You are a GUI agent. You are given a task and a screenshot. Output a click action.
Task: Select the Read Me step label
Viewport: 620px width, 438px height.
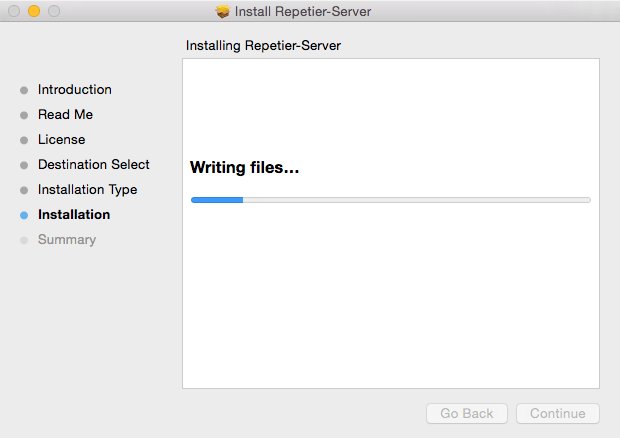click(65, 114)
